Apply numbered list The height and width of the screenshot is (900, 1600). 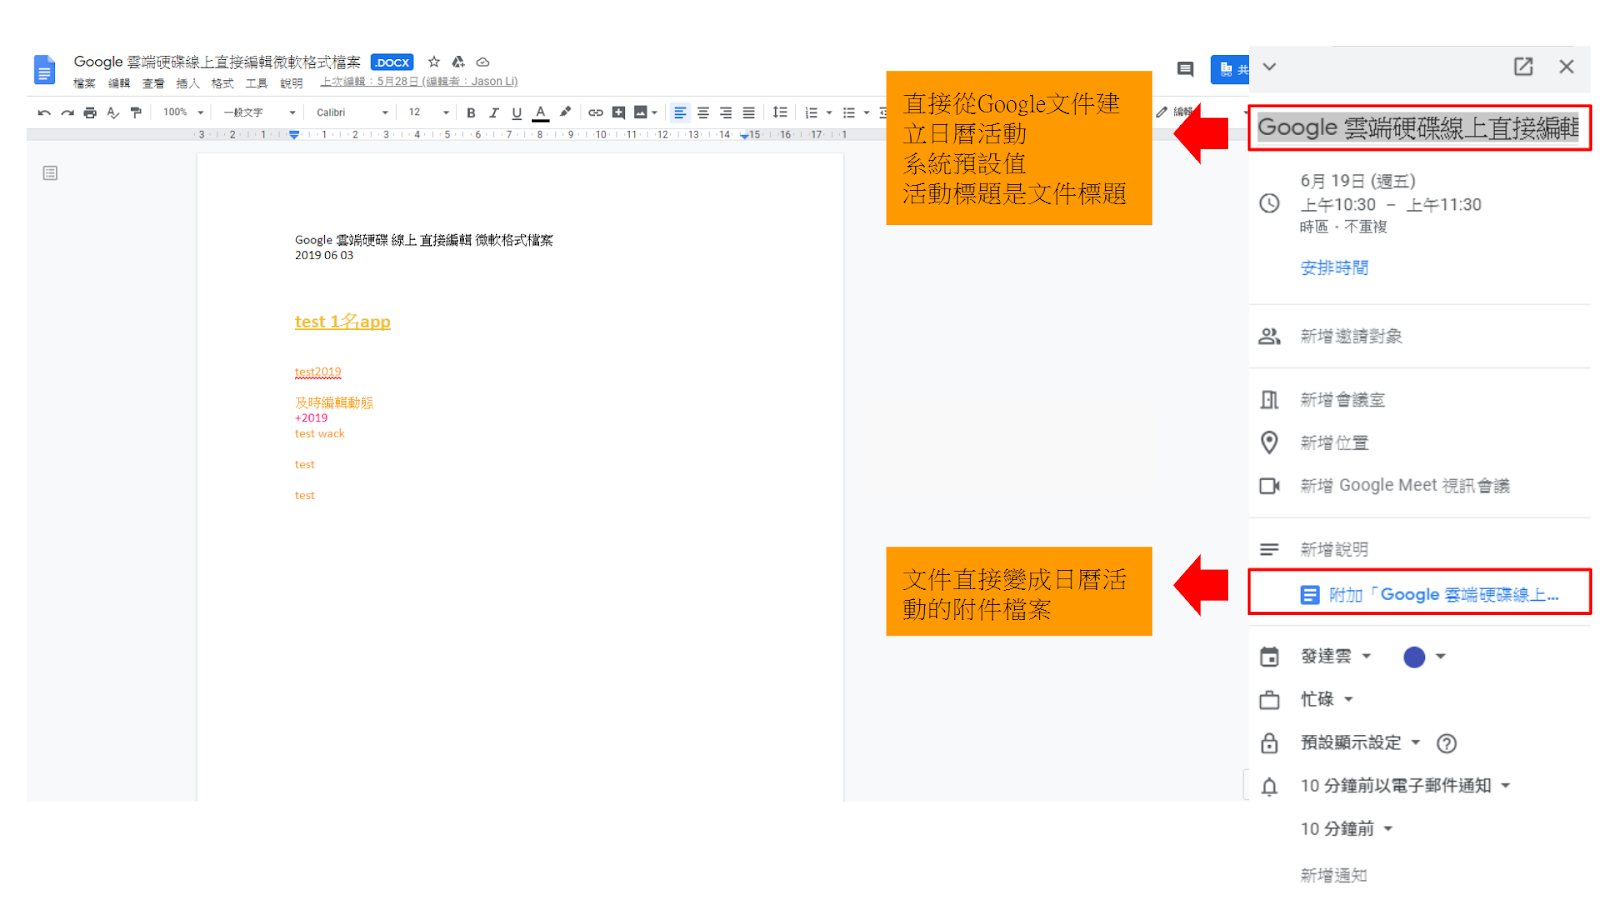coord(812,113)
